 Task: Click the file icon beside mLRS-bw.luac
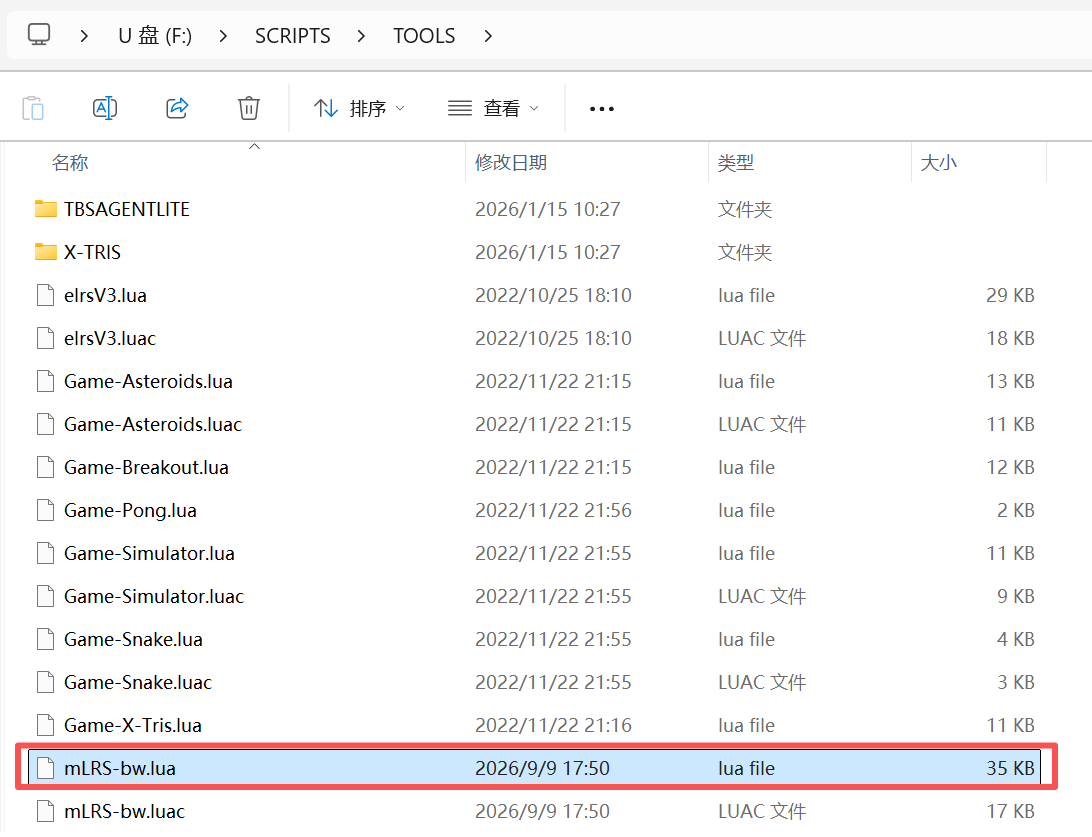coord(45,811)
